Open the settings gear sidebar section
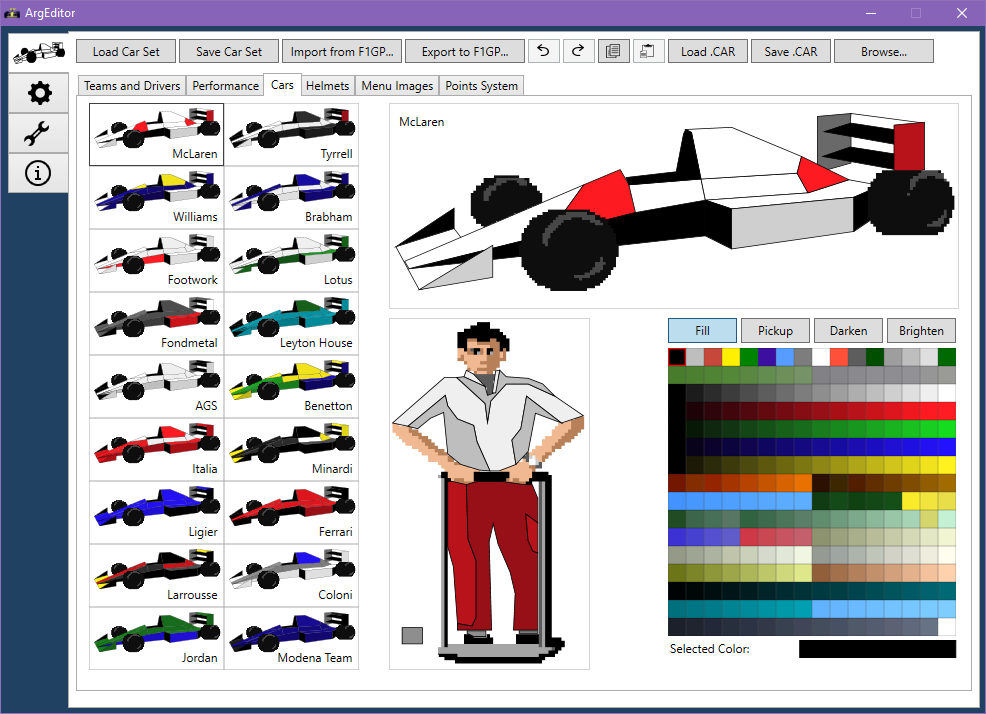The width and height of the screenshot is (986, 714). click(38, 93)
